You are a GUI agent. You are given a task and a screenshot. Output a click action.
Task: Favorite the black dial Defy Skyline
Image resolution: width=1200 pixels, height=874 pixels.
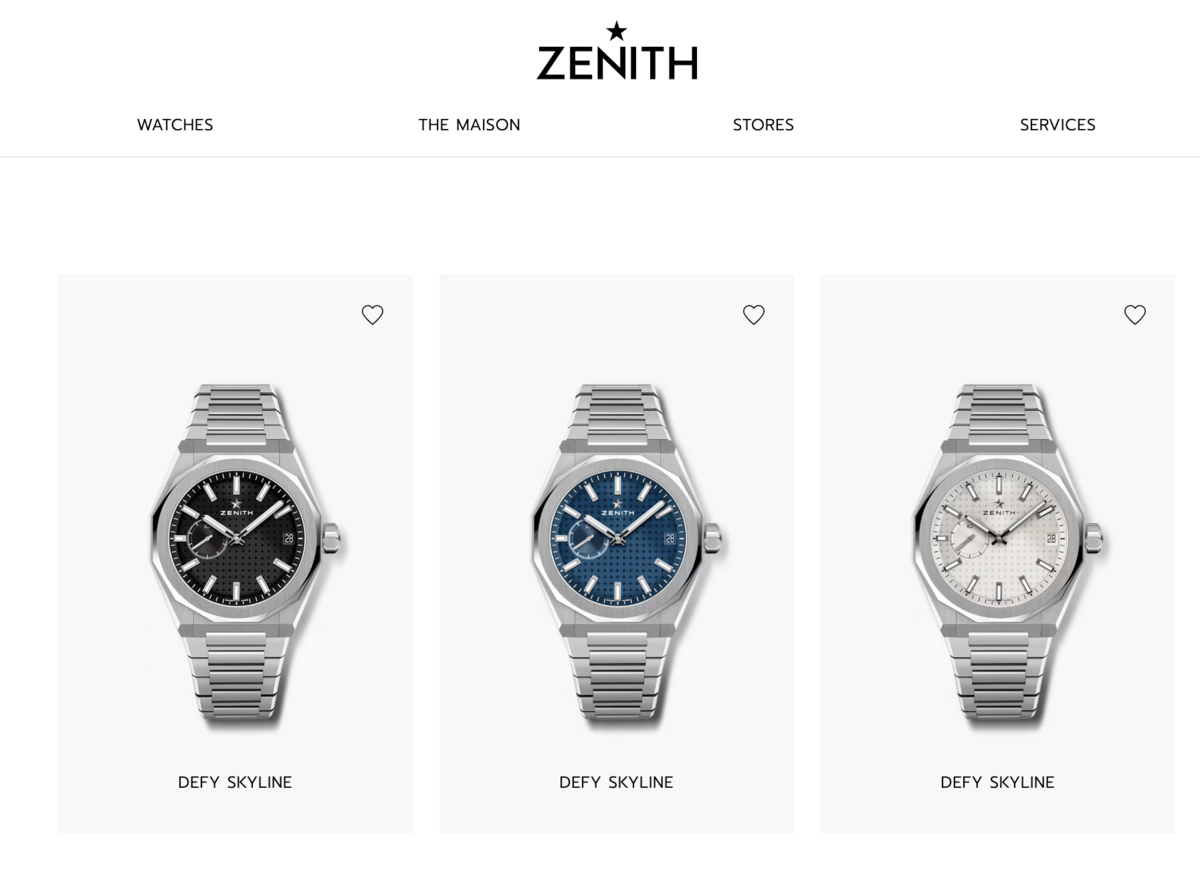[x=372, y=315]
